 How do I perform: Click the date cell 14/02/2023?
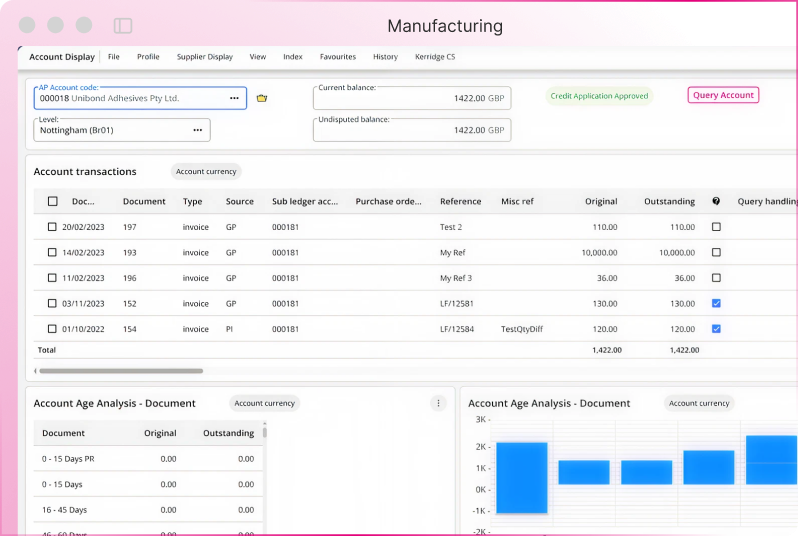click(83, 252)
